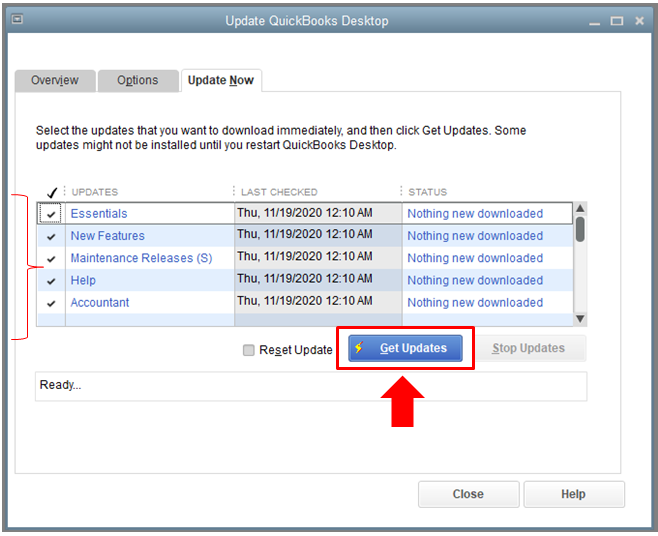Close window using title bar X
Viewport: 658px width, 536px height.
coord(639,21)
